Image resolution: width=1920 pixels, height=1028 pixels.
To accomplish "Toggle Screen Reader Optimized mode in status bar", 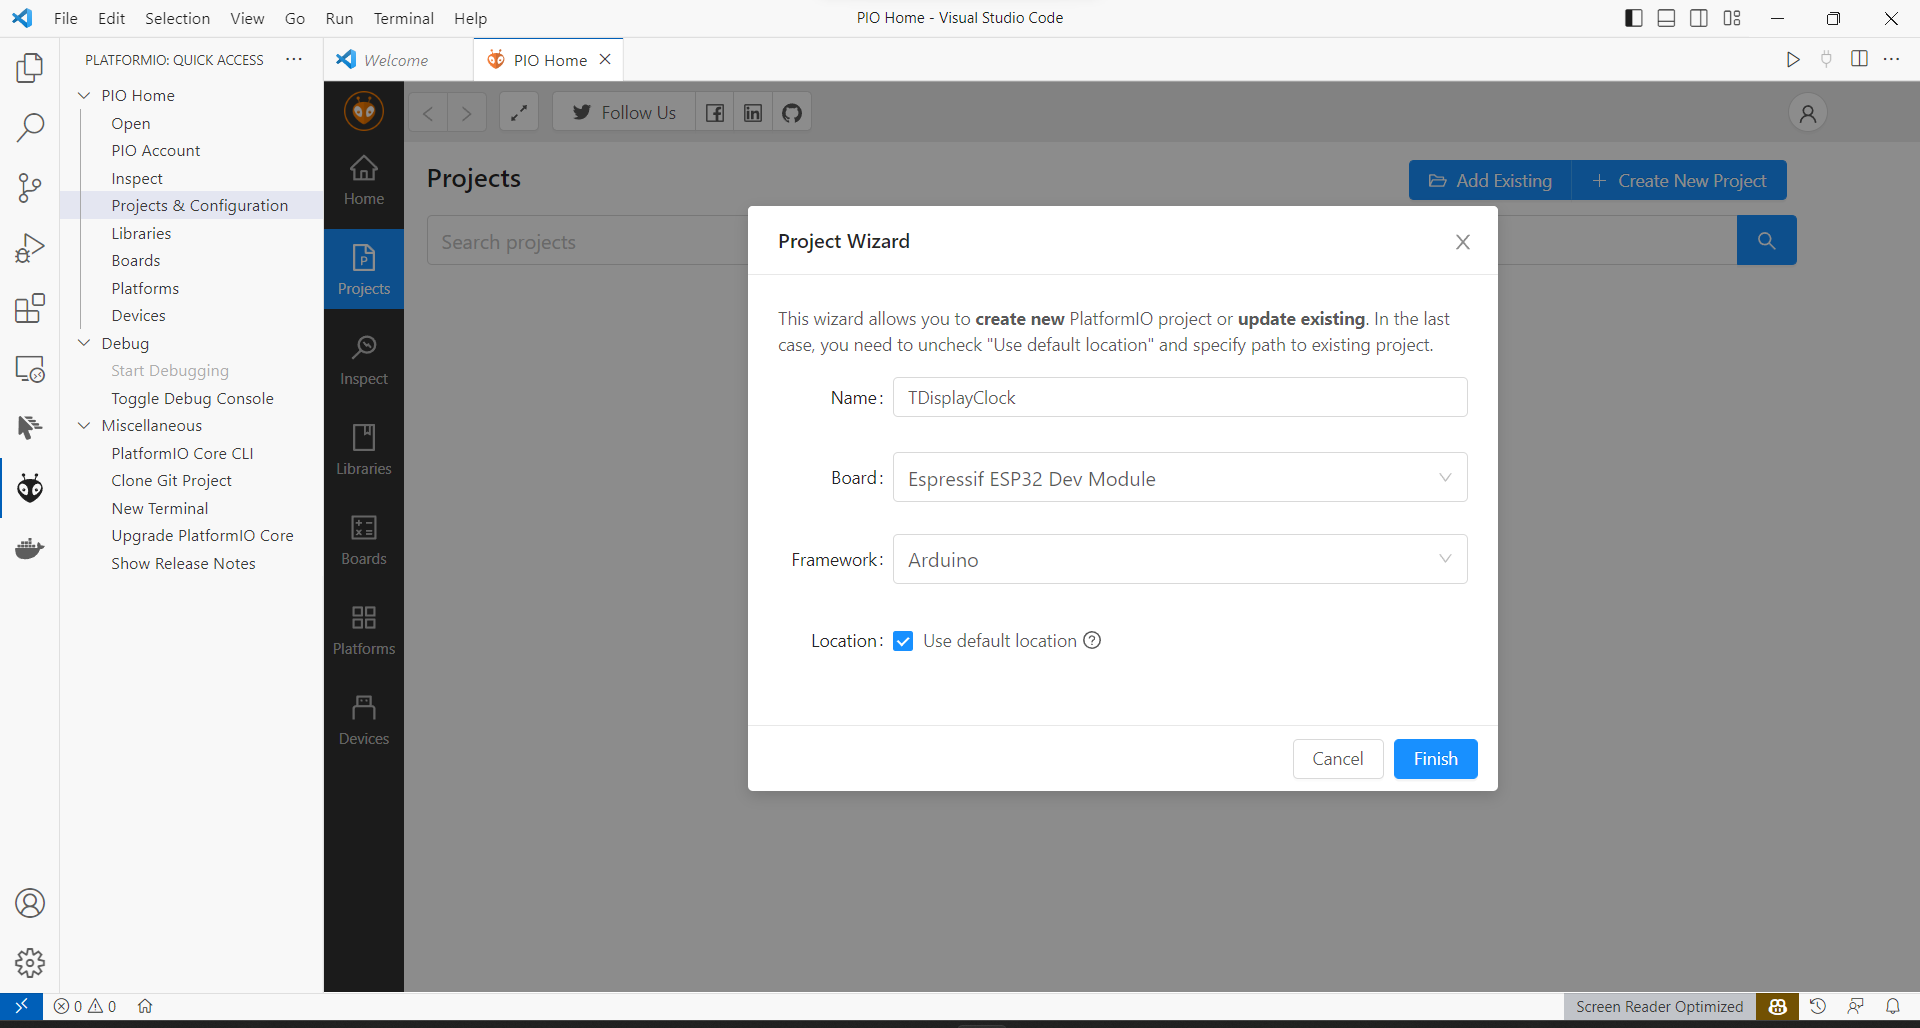I will point(1659,1006).
